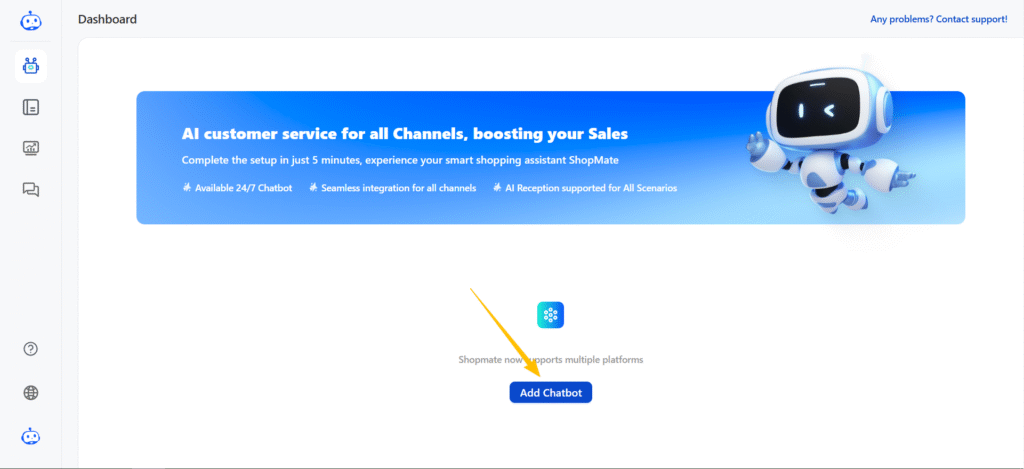The width and height of the screenshot is (1024, 469).
Task: Open the help question mark icon
Action: 31,349
